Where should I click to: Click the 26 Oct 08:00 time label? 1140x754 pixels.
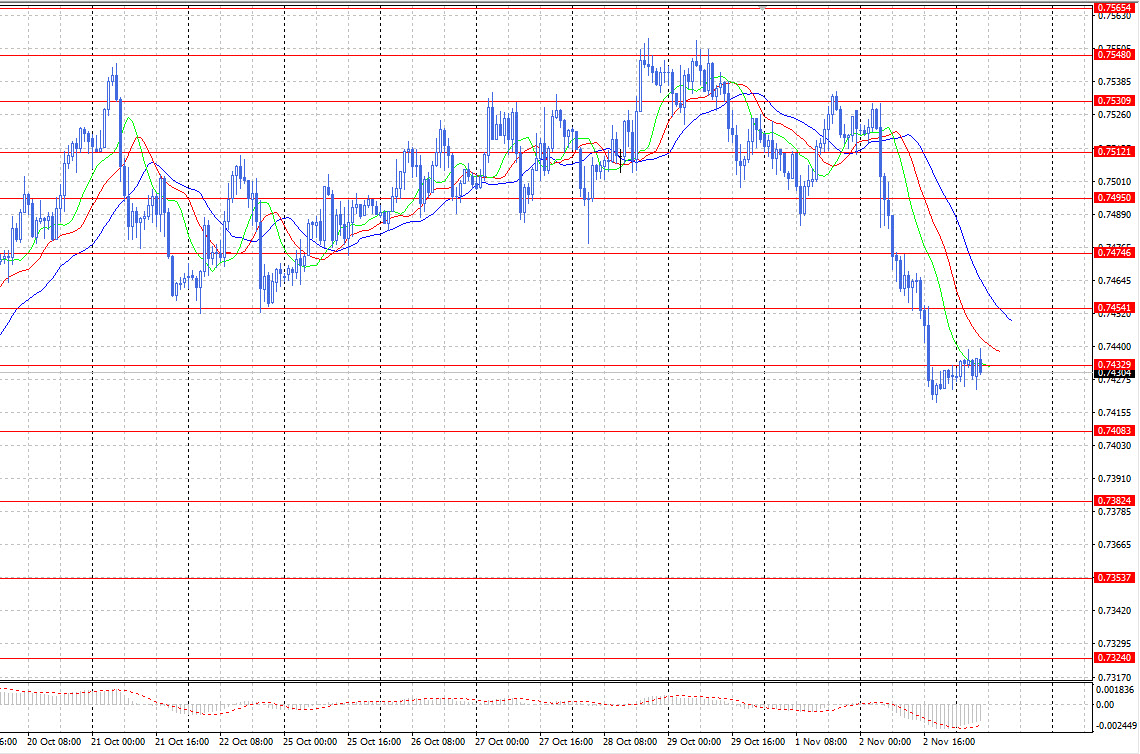click(438, 742)
